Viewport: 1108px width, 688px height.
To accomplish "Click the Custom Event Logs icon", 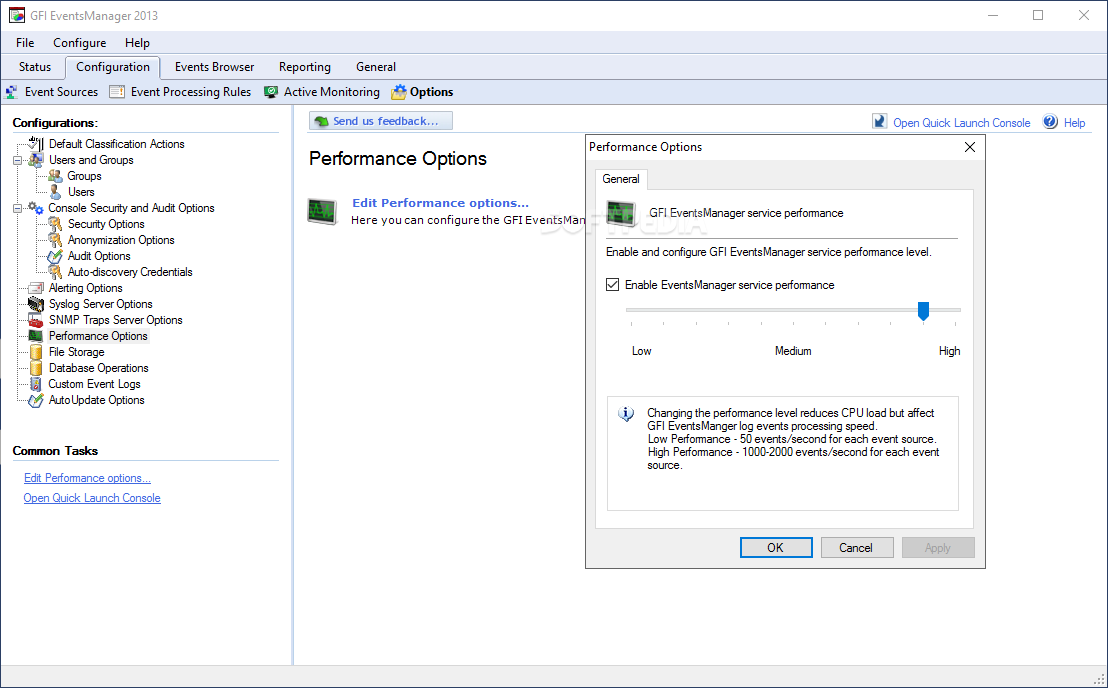I will 35,384.
